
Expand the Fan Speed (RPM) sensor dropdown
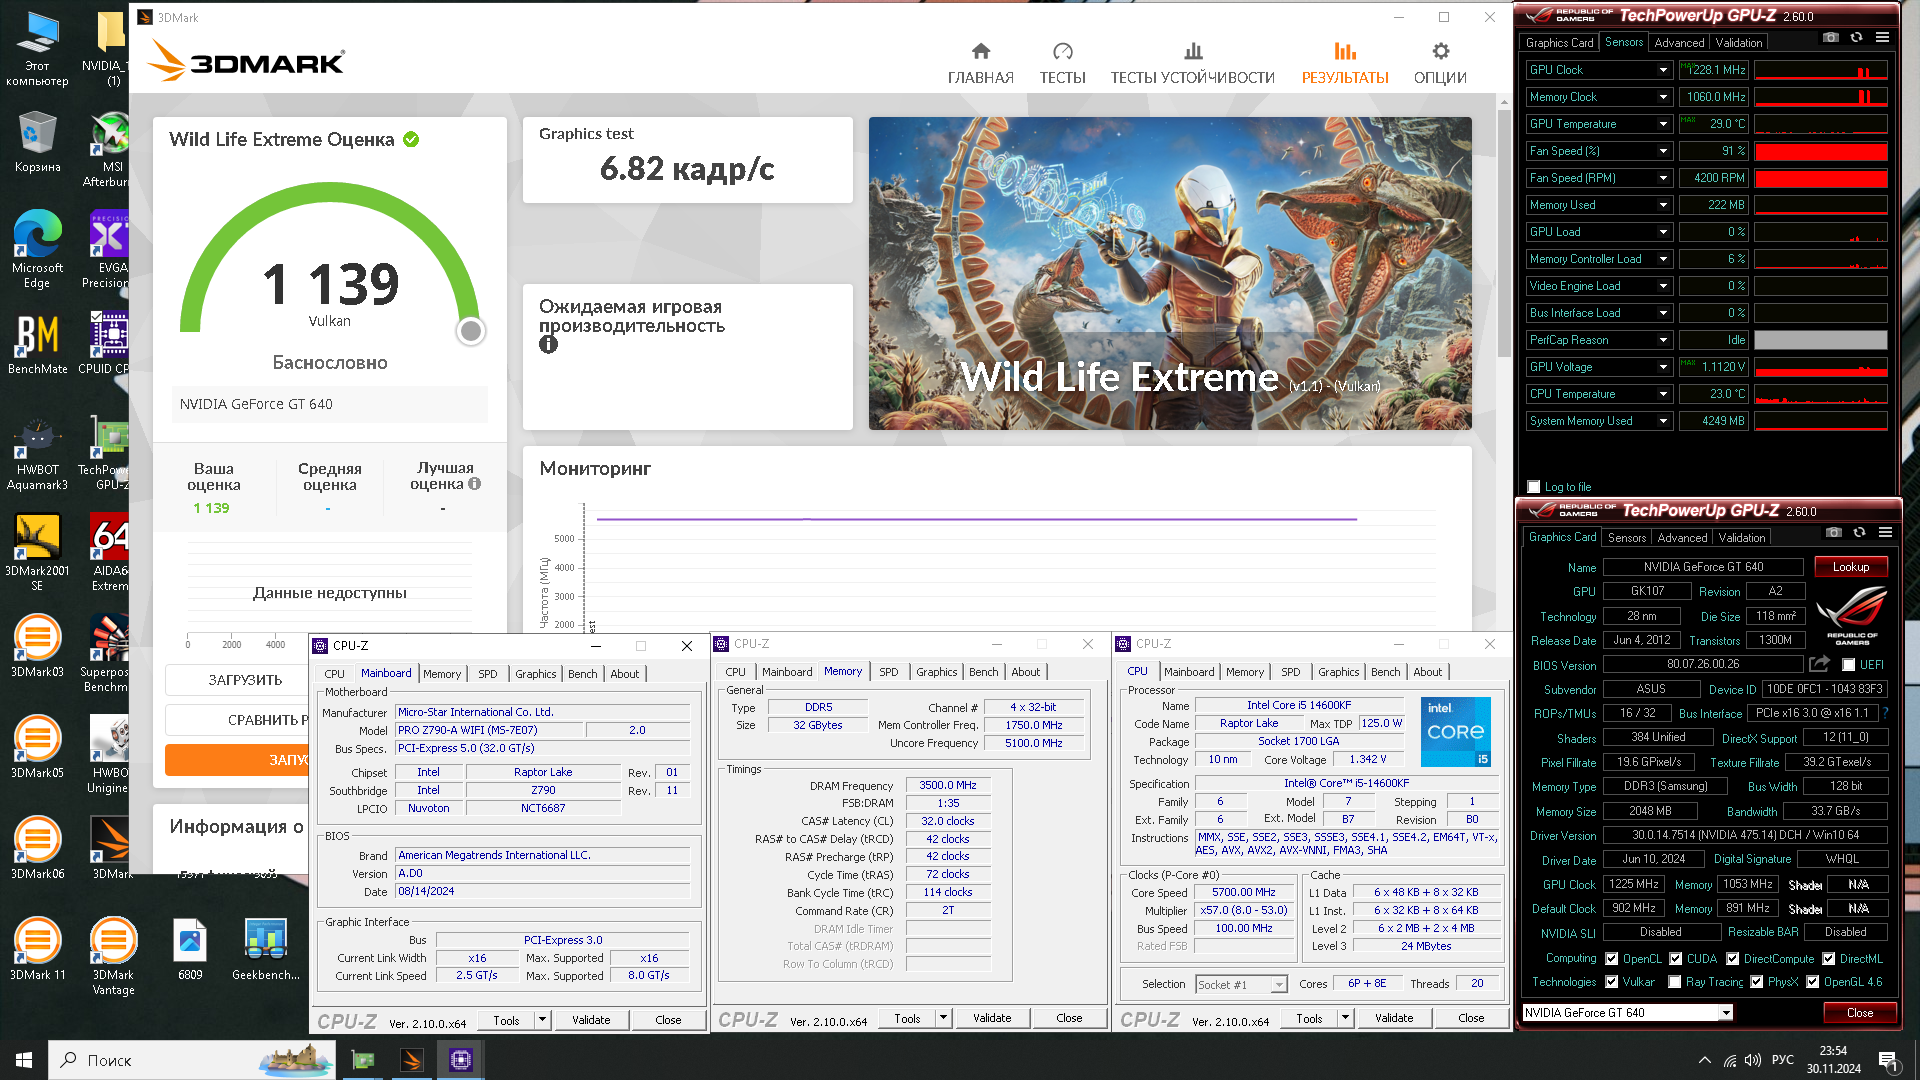(1663, 178)
